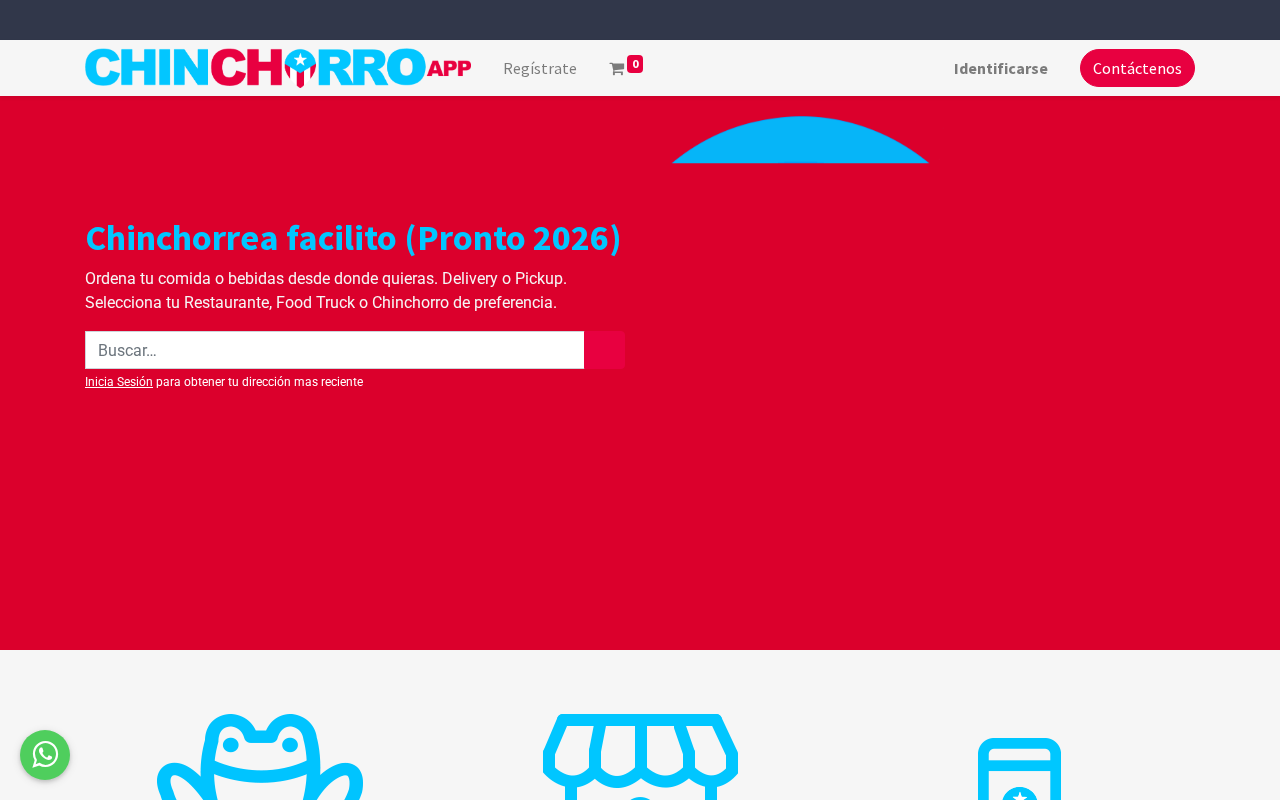Click heading Chinchorrea facilito (Pronto 2026)
Screen dimensions: 1280x800
tap(353, 238)
